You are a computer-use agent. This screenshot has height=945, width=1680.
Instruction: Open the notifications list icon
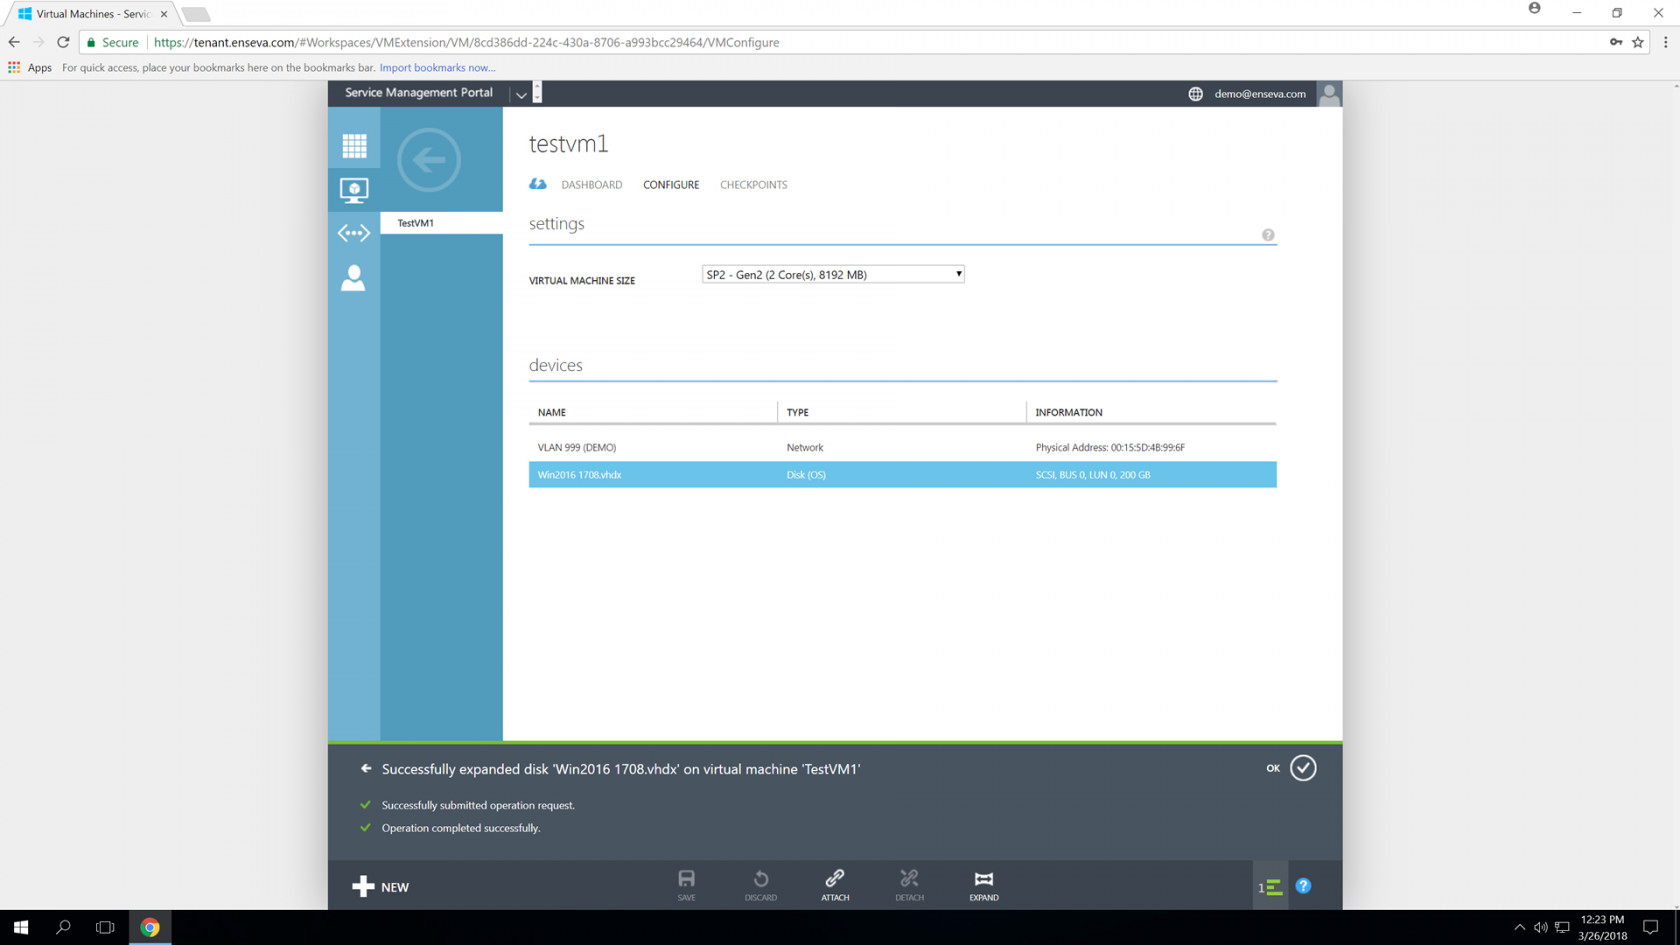click(1270, 887)
